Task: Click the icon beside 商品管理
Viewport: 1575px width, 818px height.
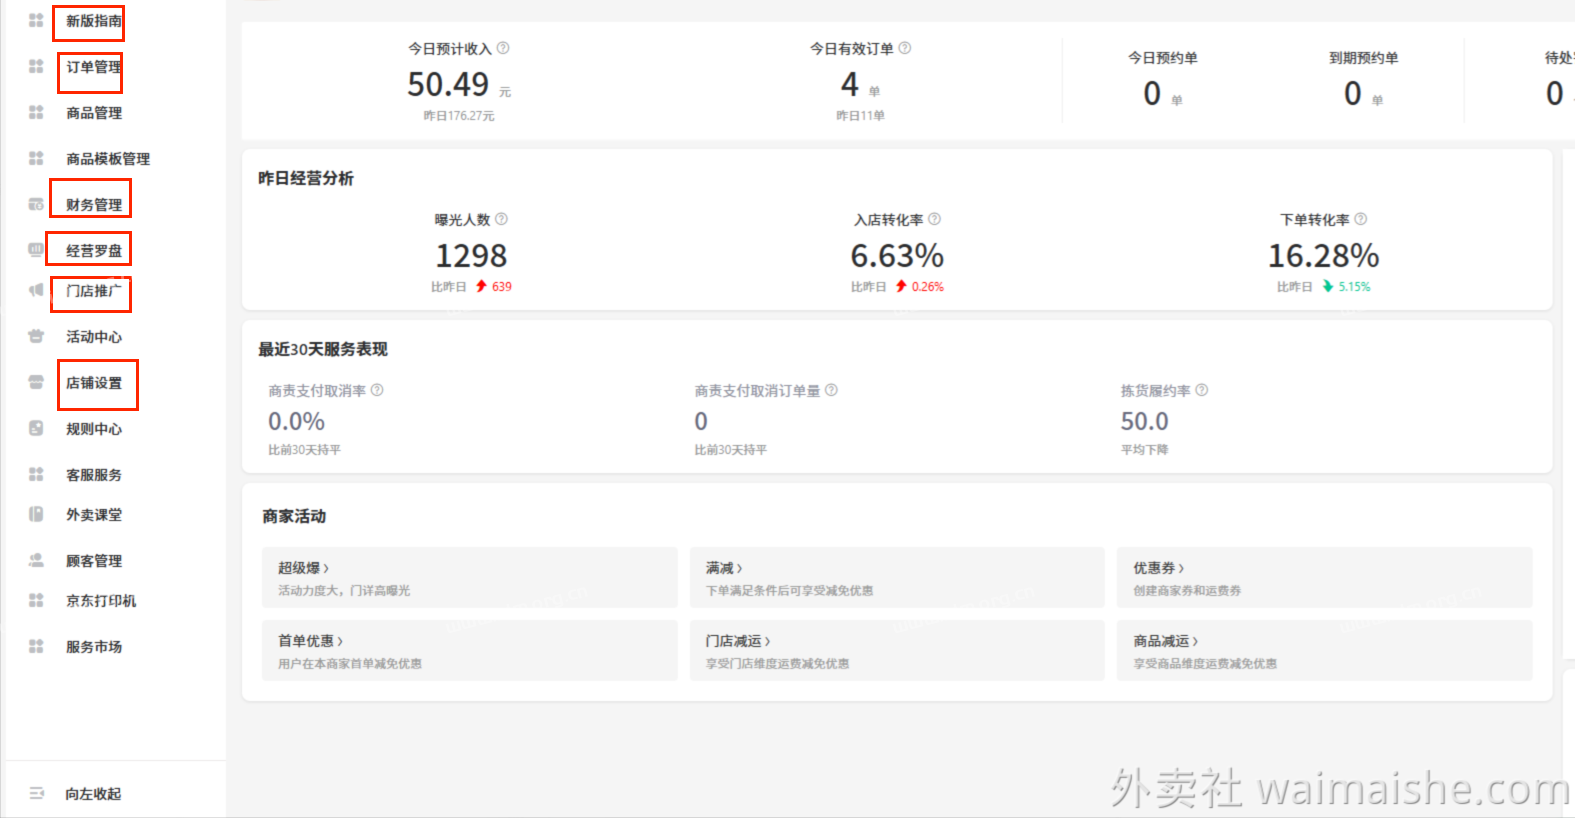Action: point(36,112)
